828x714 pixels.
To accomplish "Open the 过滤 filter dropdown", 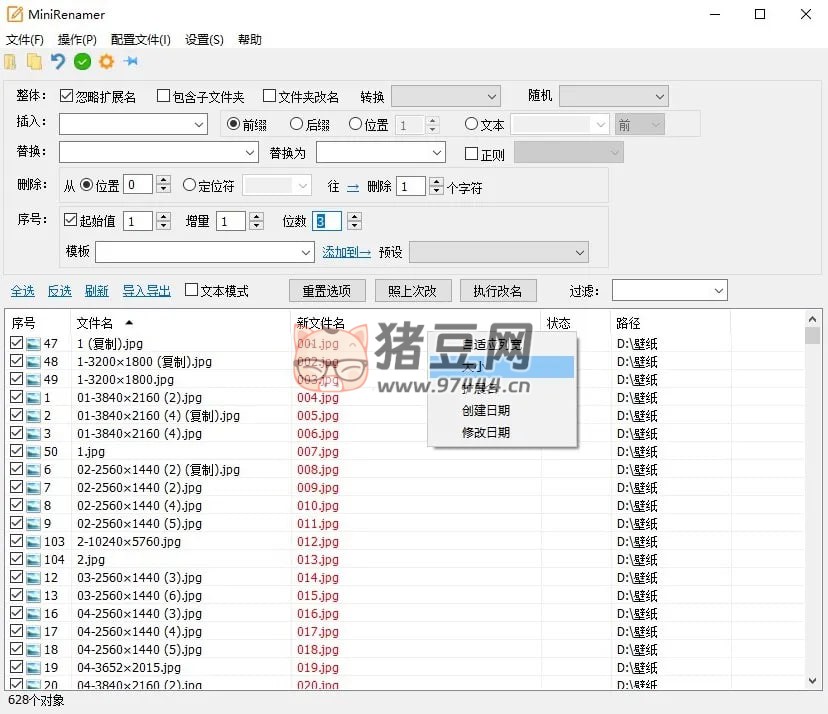I will click(669, 290).
